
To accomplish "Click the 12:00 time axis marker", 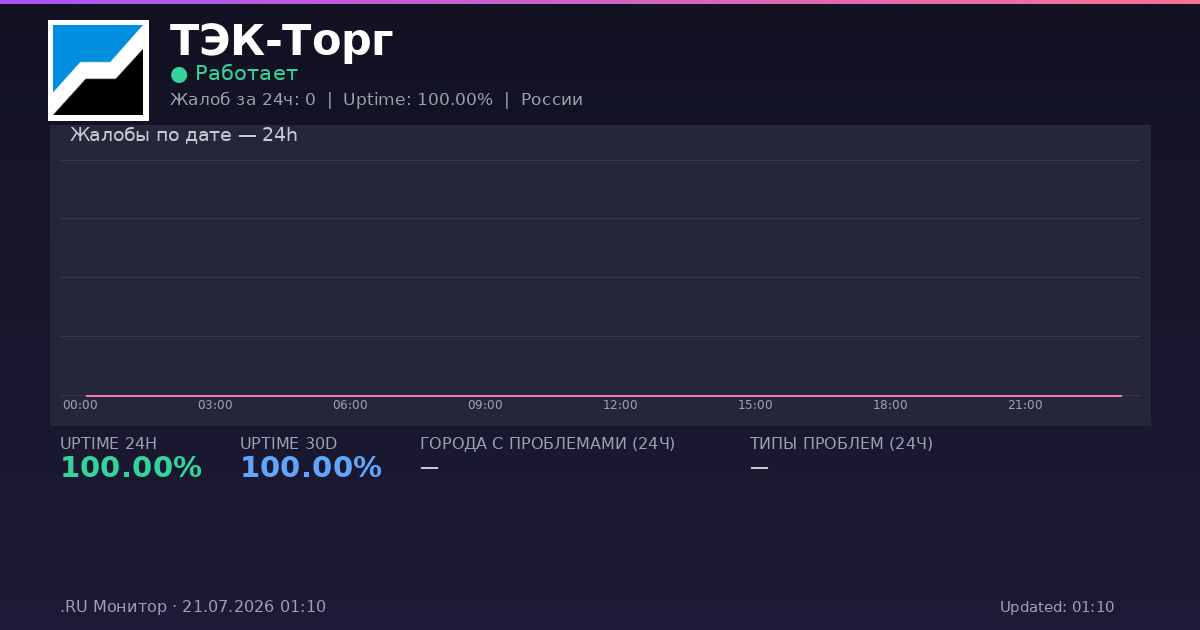I will (x=620, y=405).
